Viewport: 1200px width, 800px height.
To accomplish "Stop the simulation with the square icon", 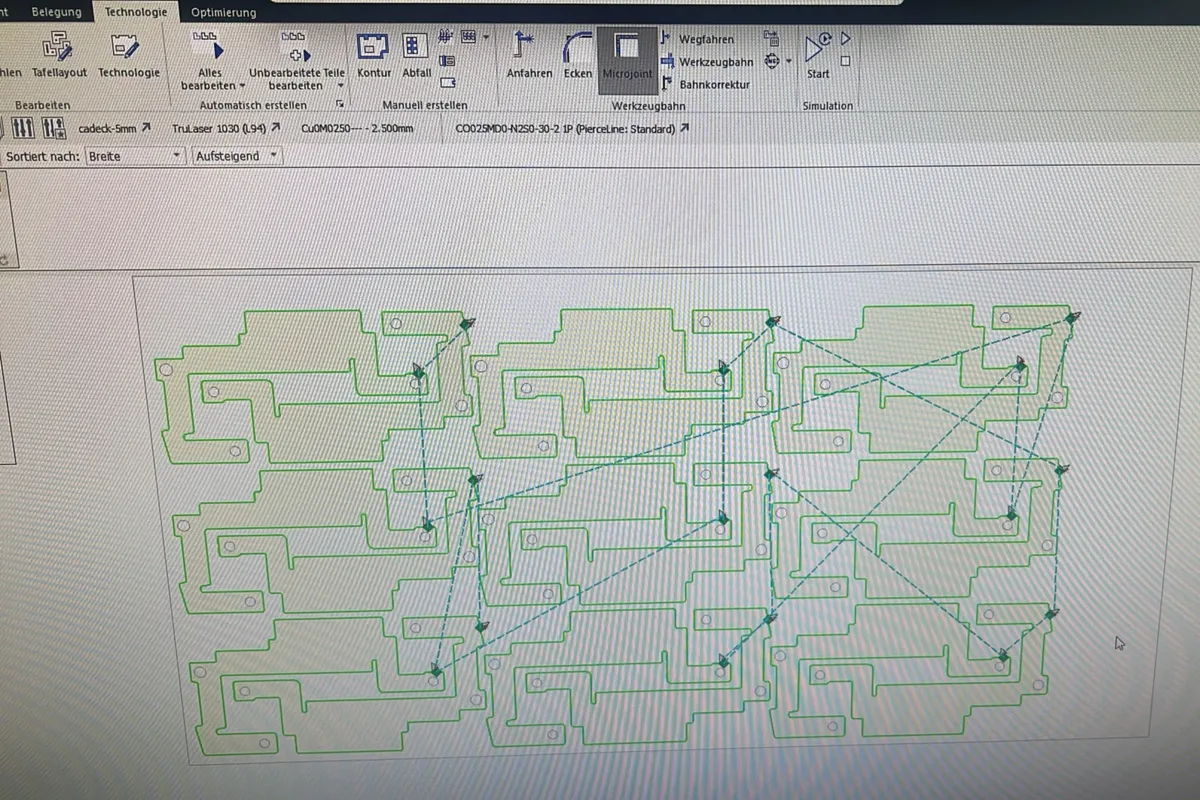I will (x=845, y=61).
